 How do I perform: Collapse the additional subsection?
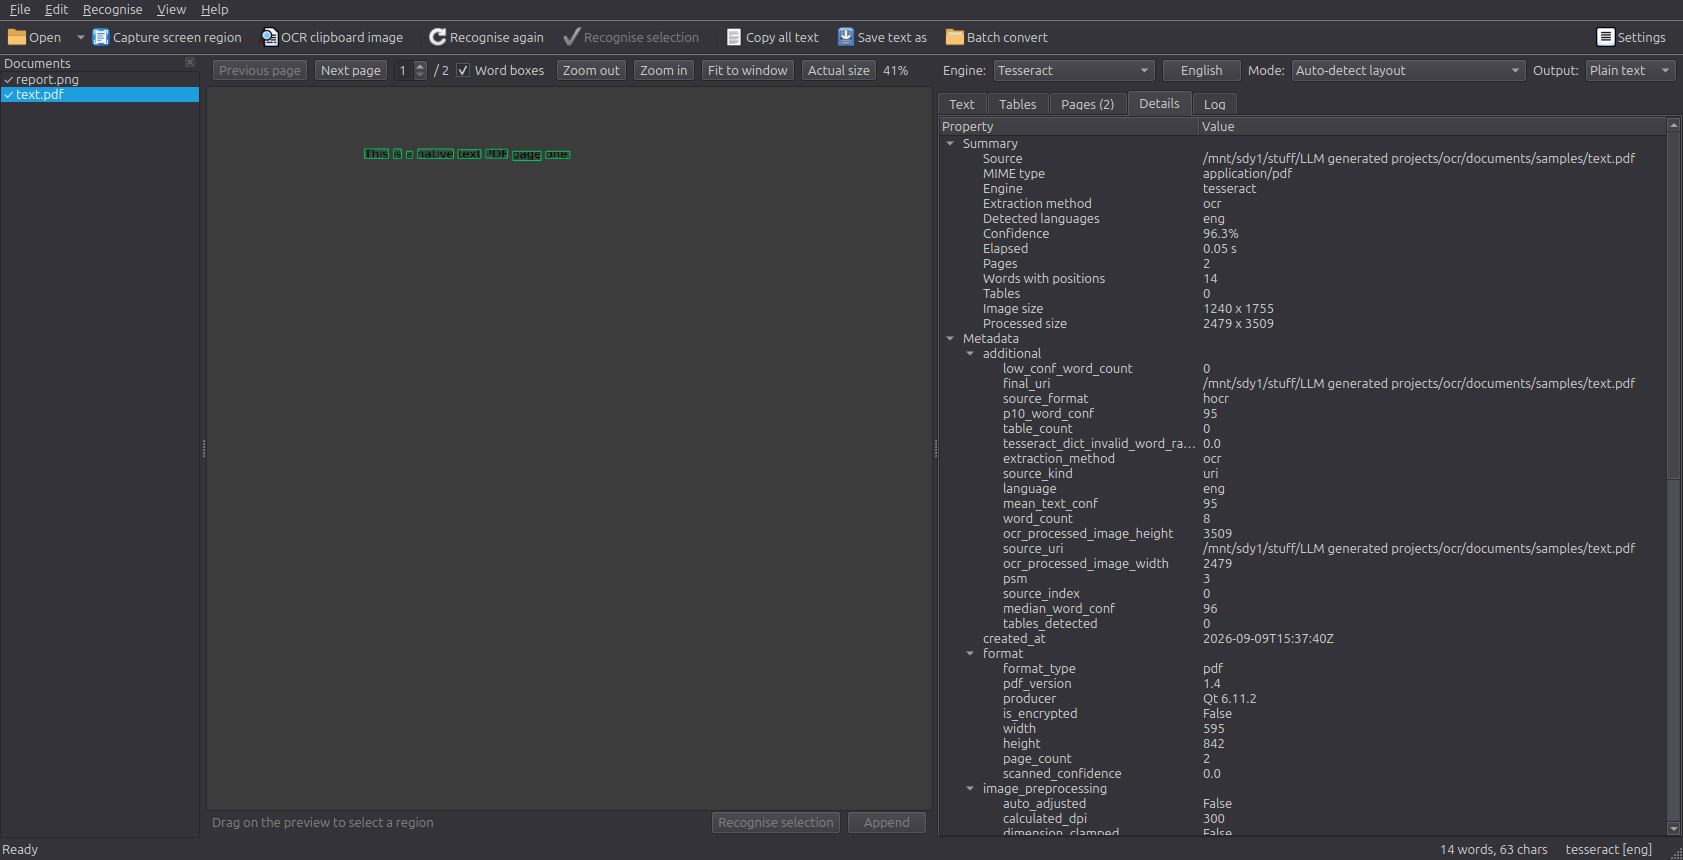click(970, 353)
